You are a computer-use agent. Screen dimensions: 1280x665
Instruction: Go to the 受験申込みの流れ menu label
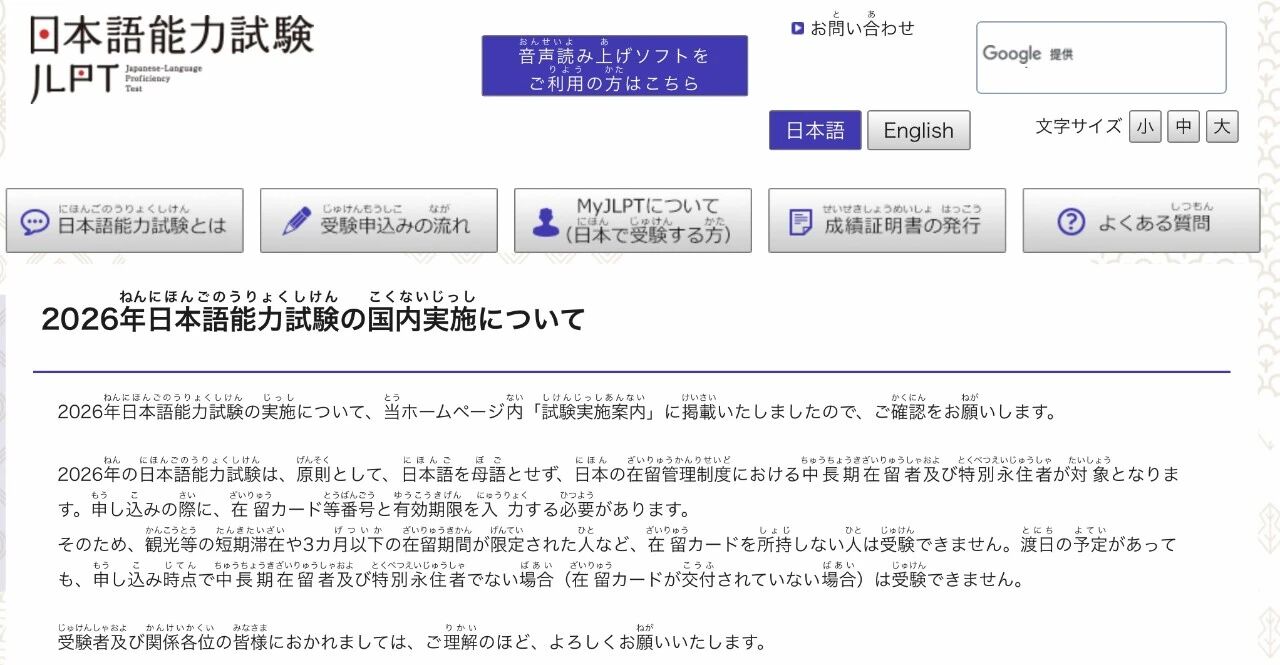(x=395, y=225)
